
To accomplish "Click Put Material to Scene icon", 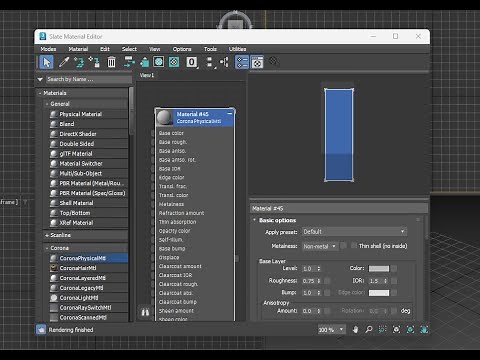I will click(x=79, y=62).
